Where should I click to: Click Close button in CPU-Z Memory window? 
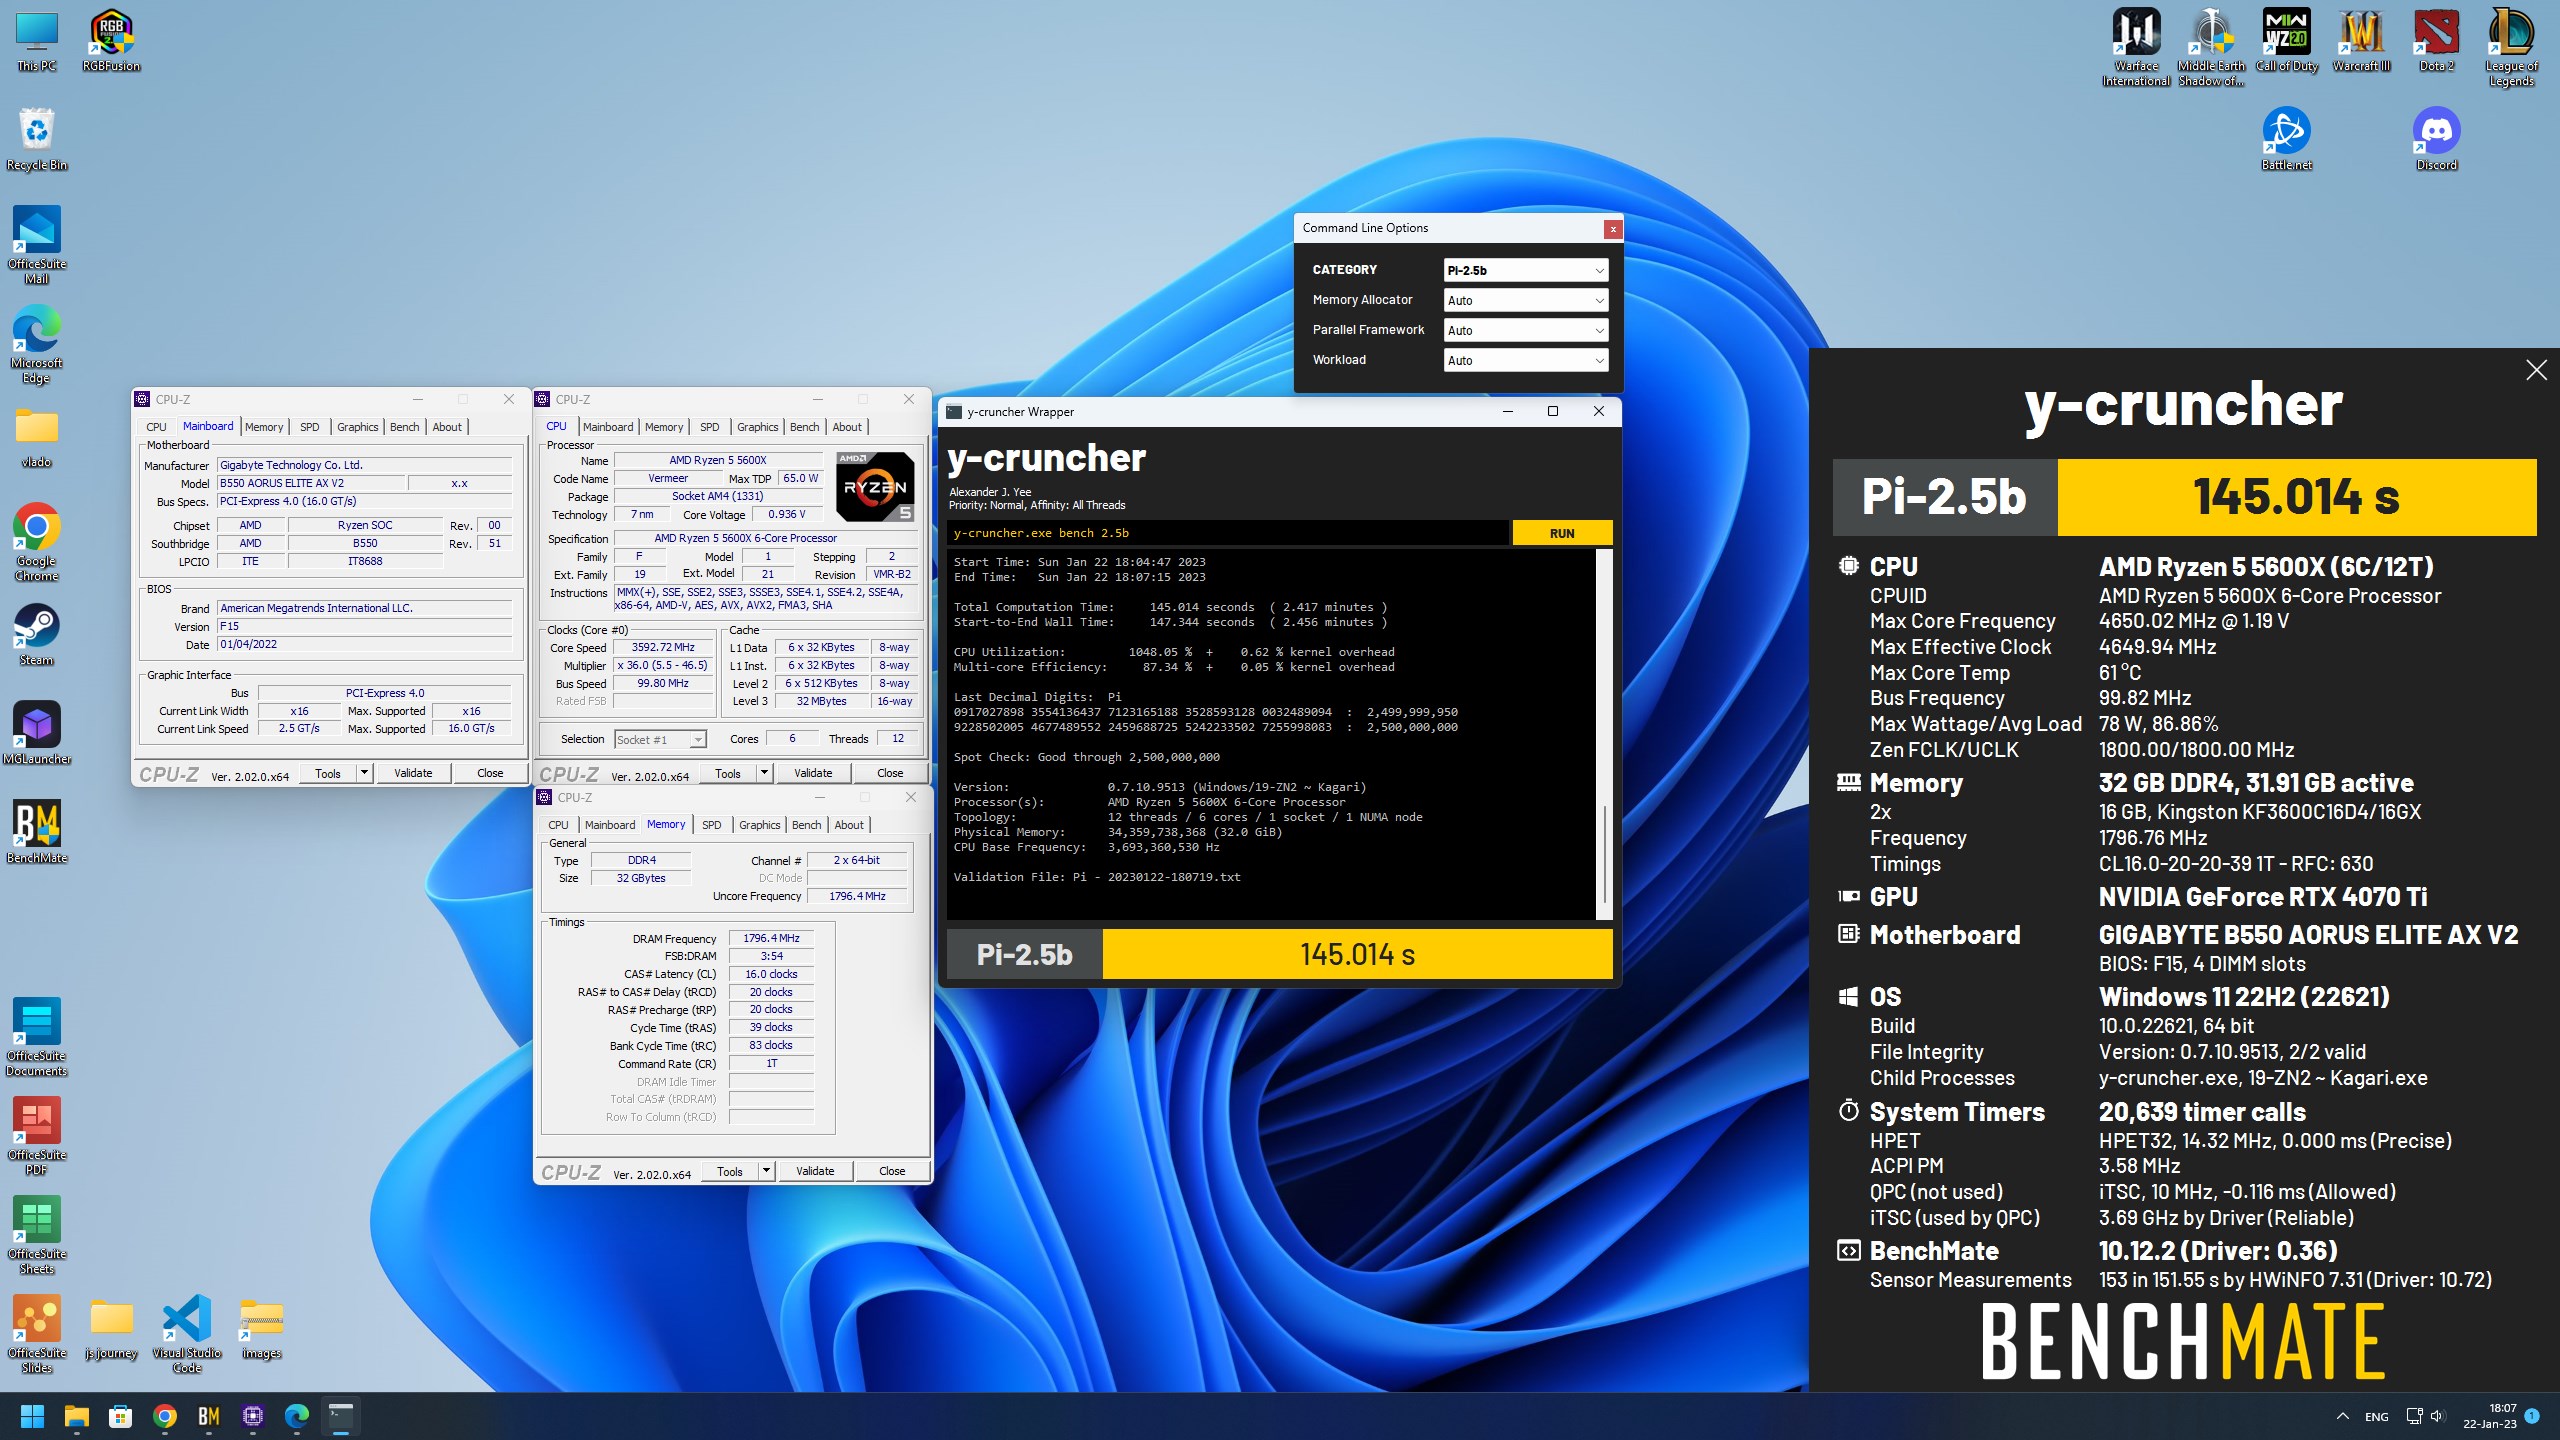892,1171
